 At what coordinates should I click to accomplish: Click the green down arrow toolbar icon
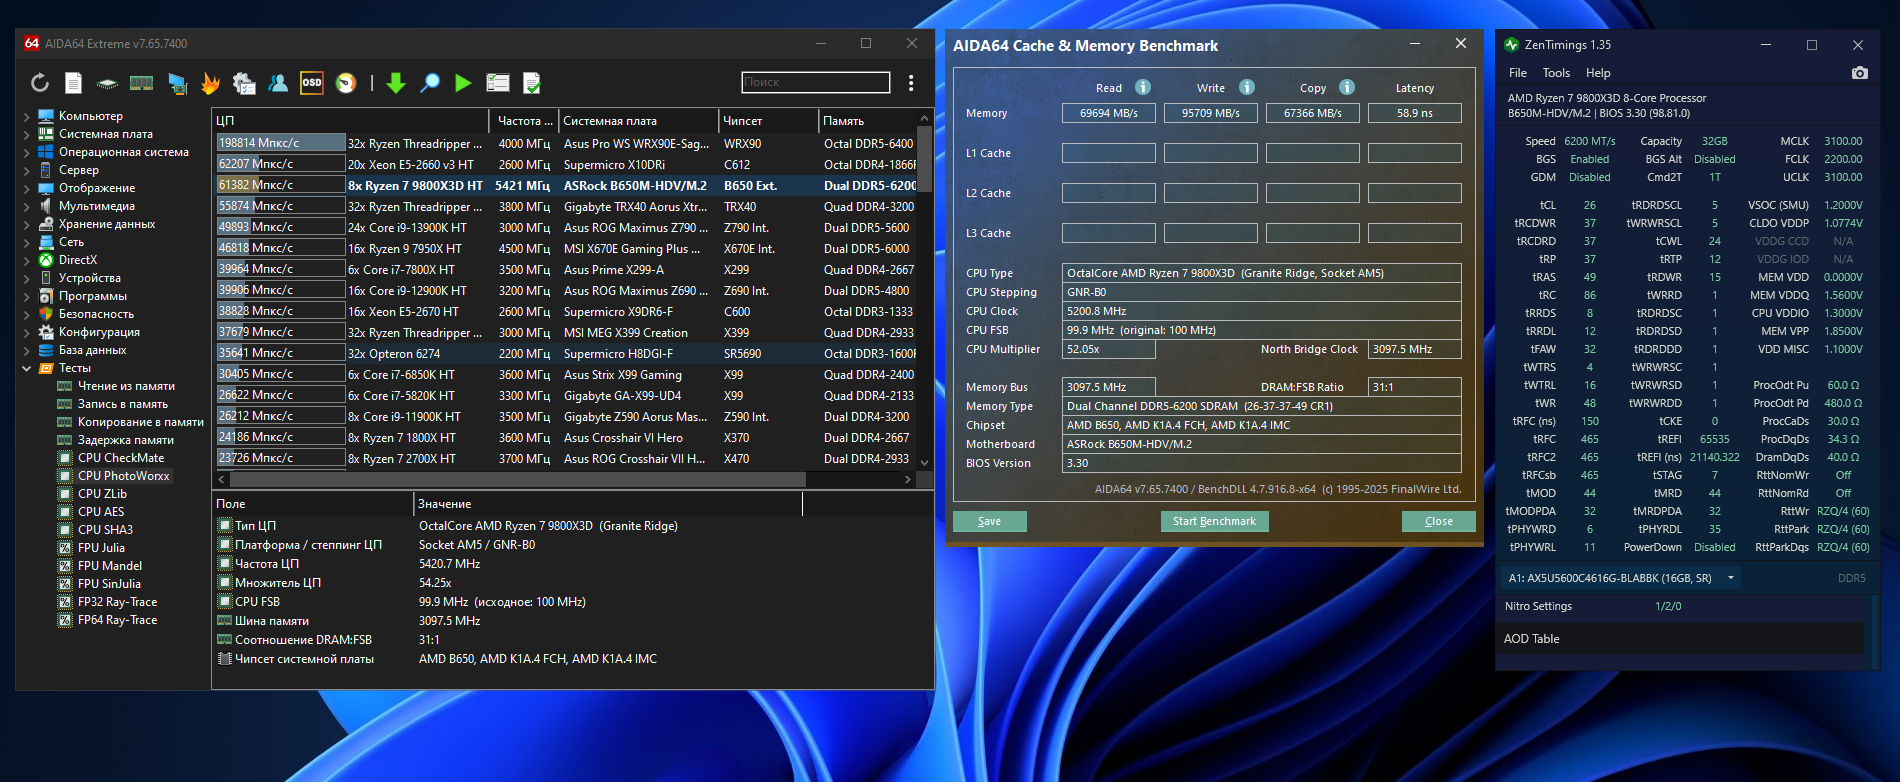[x=396, y=83]
